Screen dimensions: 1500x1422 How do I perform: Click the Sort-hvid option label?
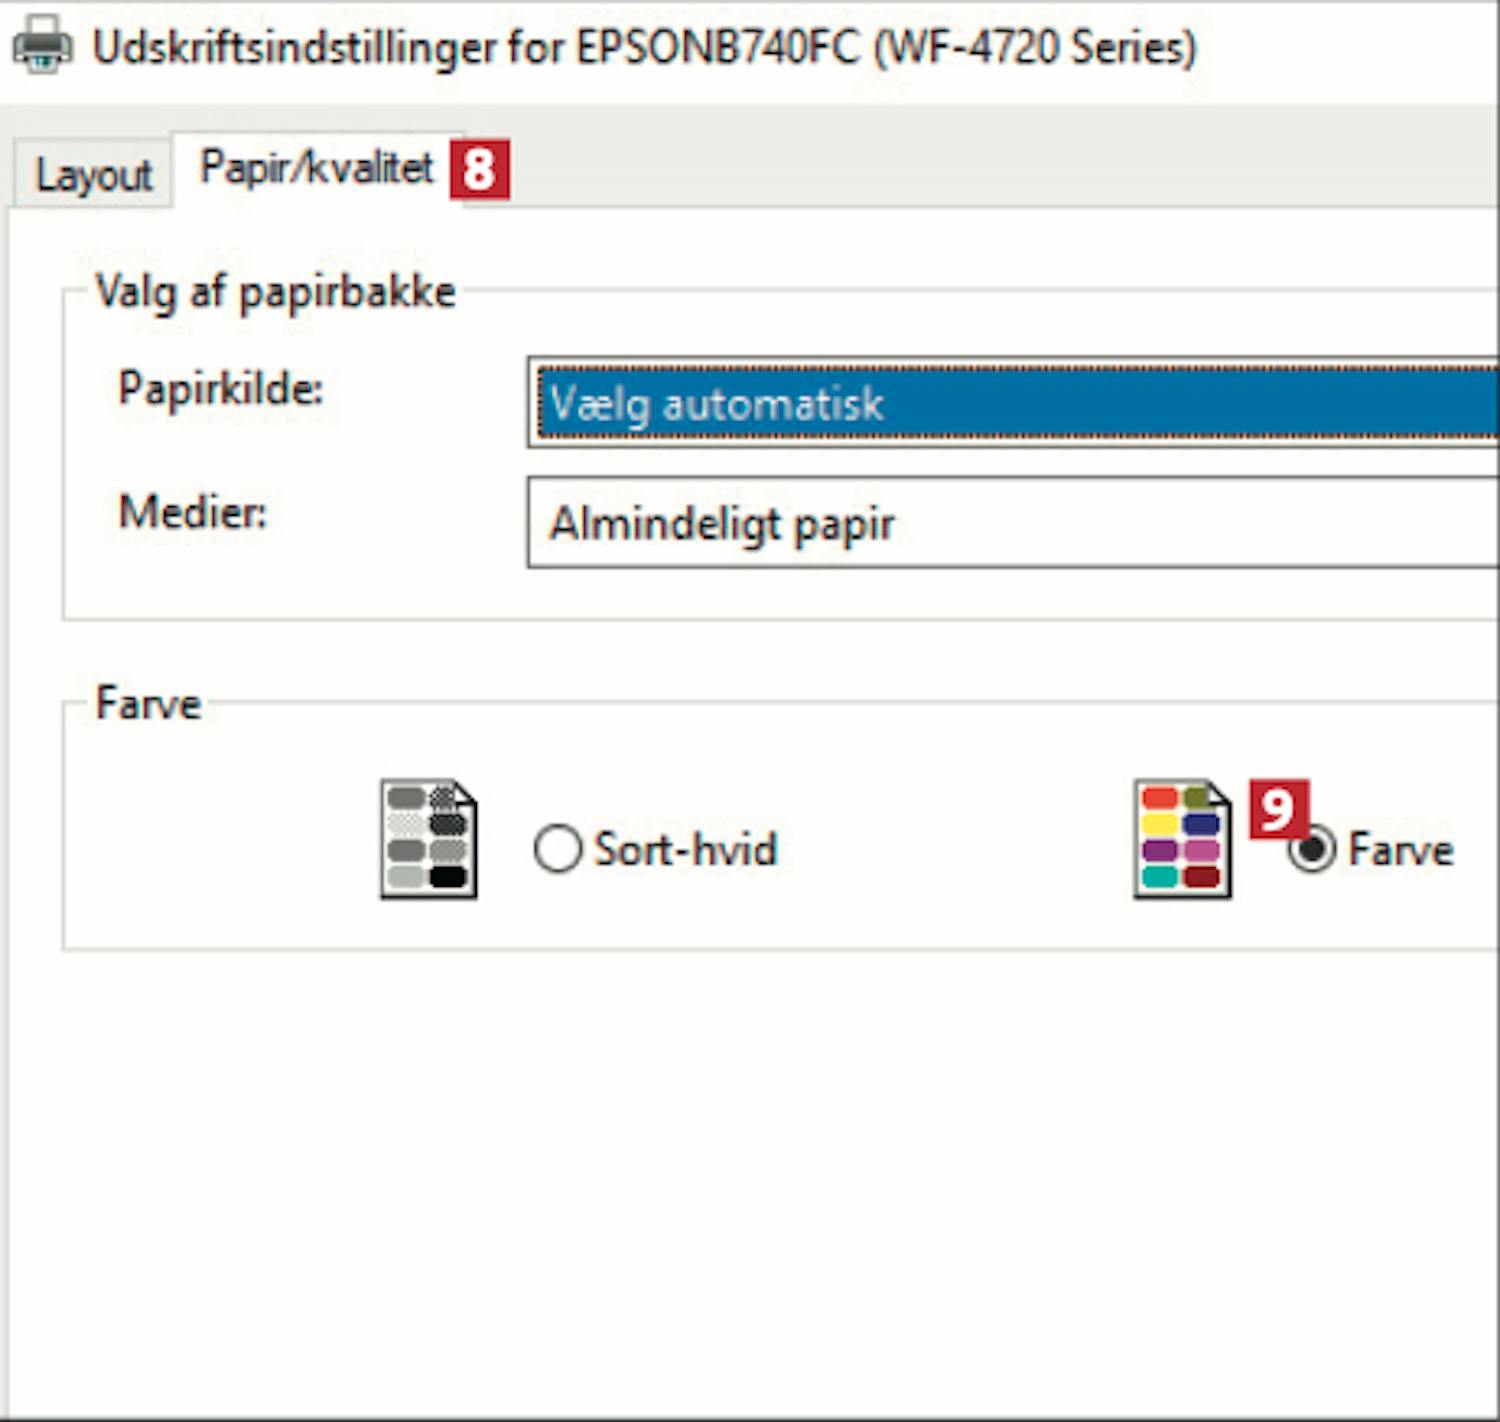(686, 849)
